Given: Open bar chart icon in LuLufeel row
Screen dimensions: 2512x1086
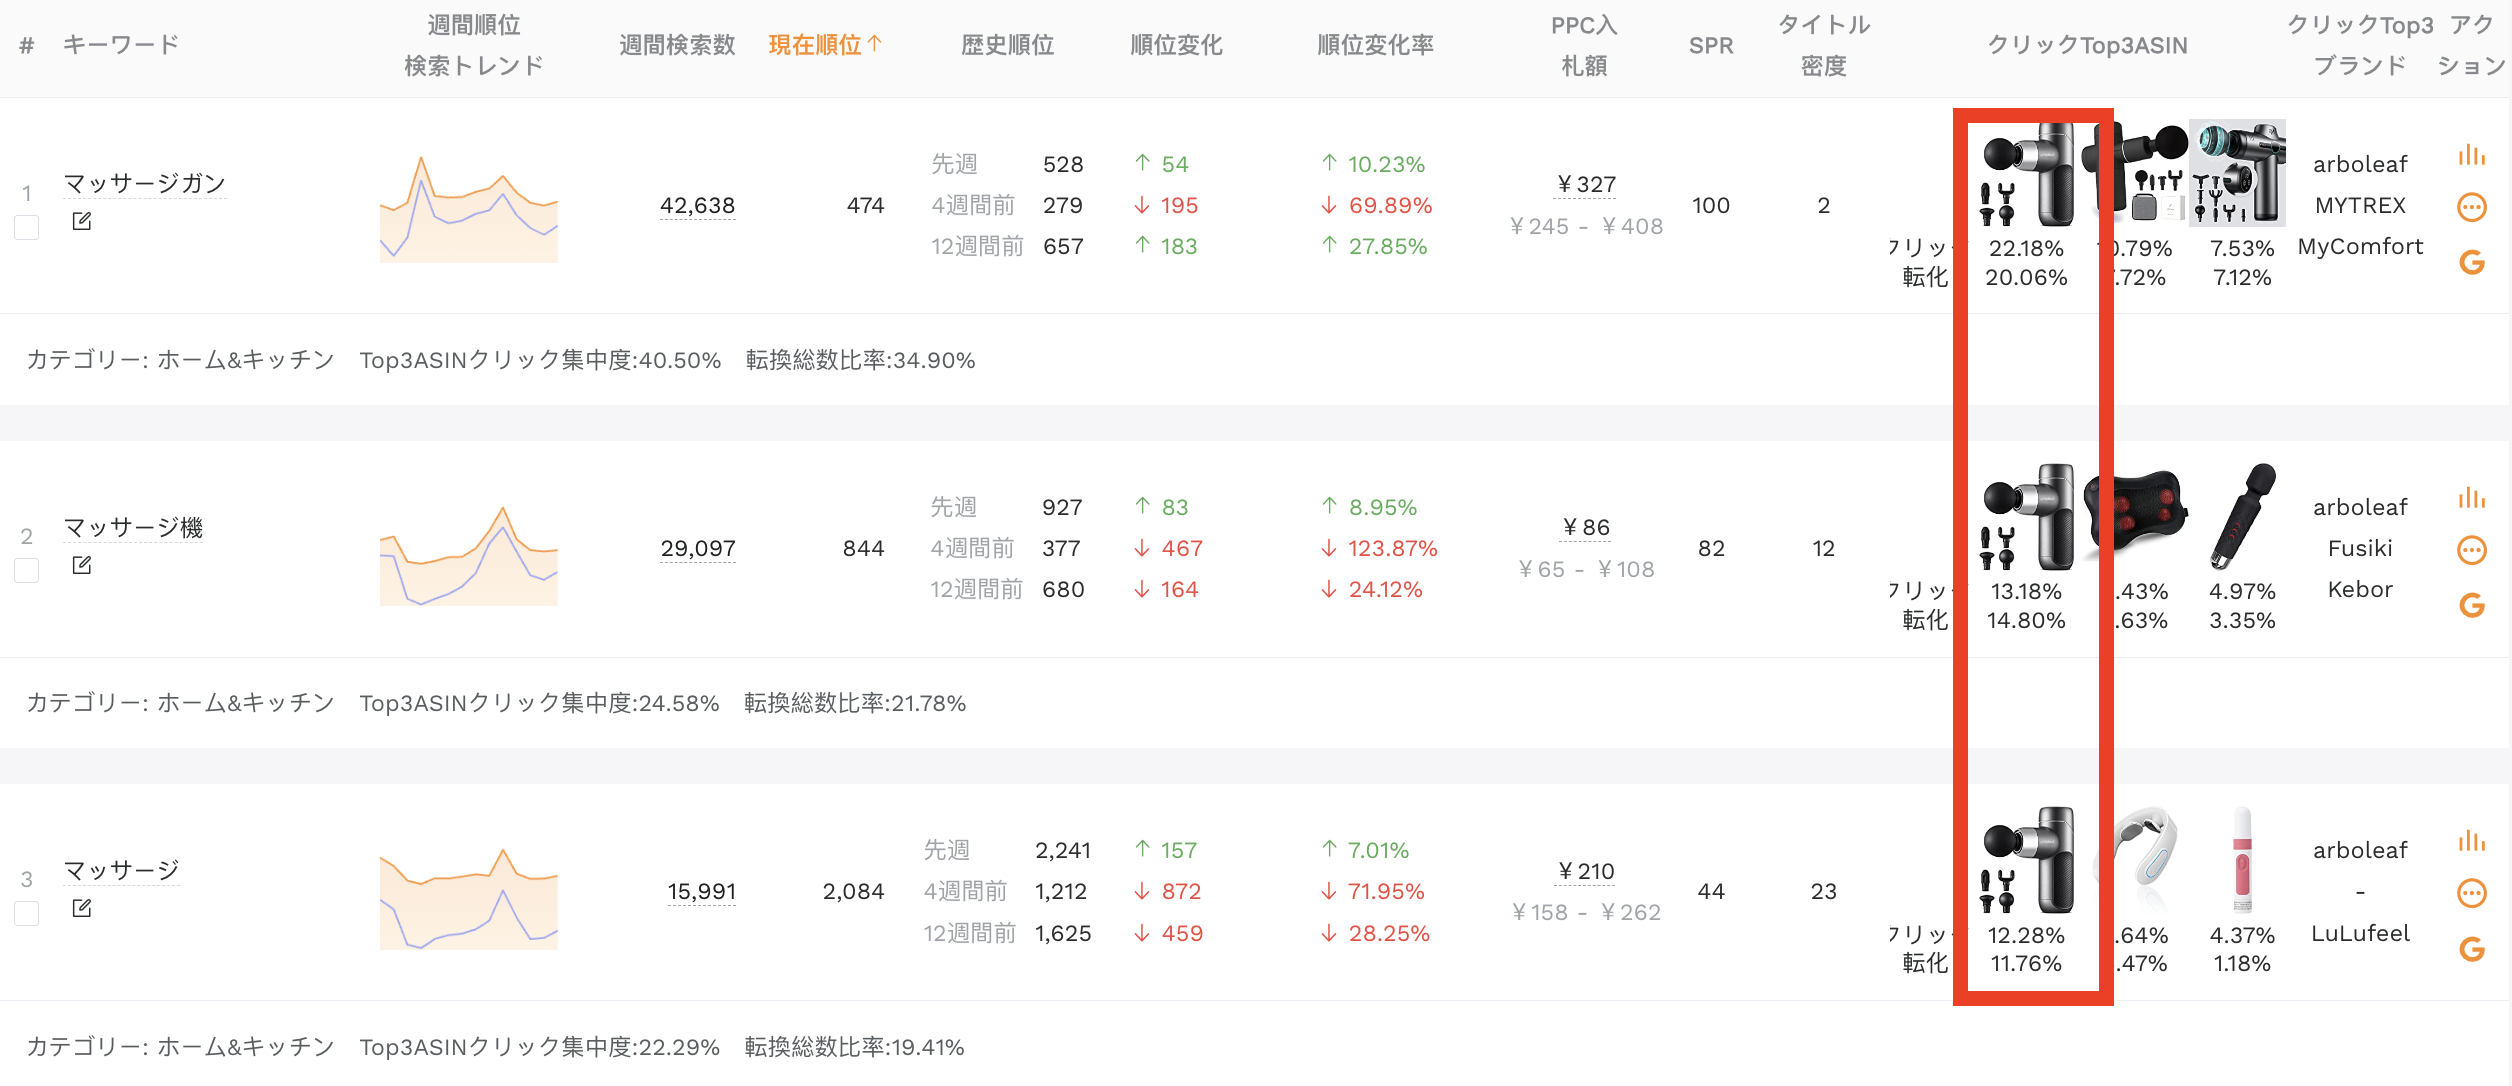Looking at the screenshot, I should pyautogui.click(x=2471, y=841).
